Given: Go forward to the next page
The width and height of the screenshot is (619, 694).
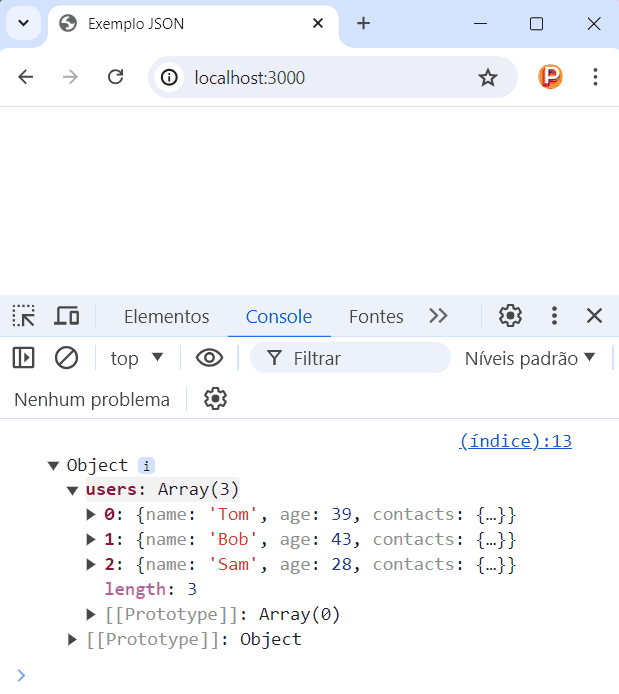Looking at the screenshot, I should (x=70, y=77).
